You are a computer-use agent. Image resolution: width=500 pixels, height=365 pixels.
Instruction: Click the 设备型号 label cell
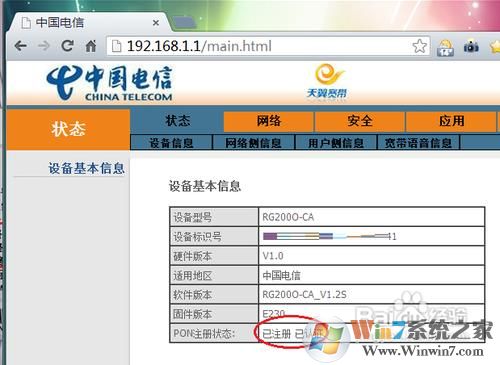point(214,217)
